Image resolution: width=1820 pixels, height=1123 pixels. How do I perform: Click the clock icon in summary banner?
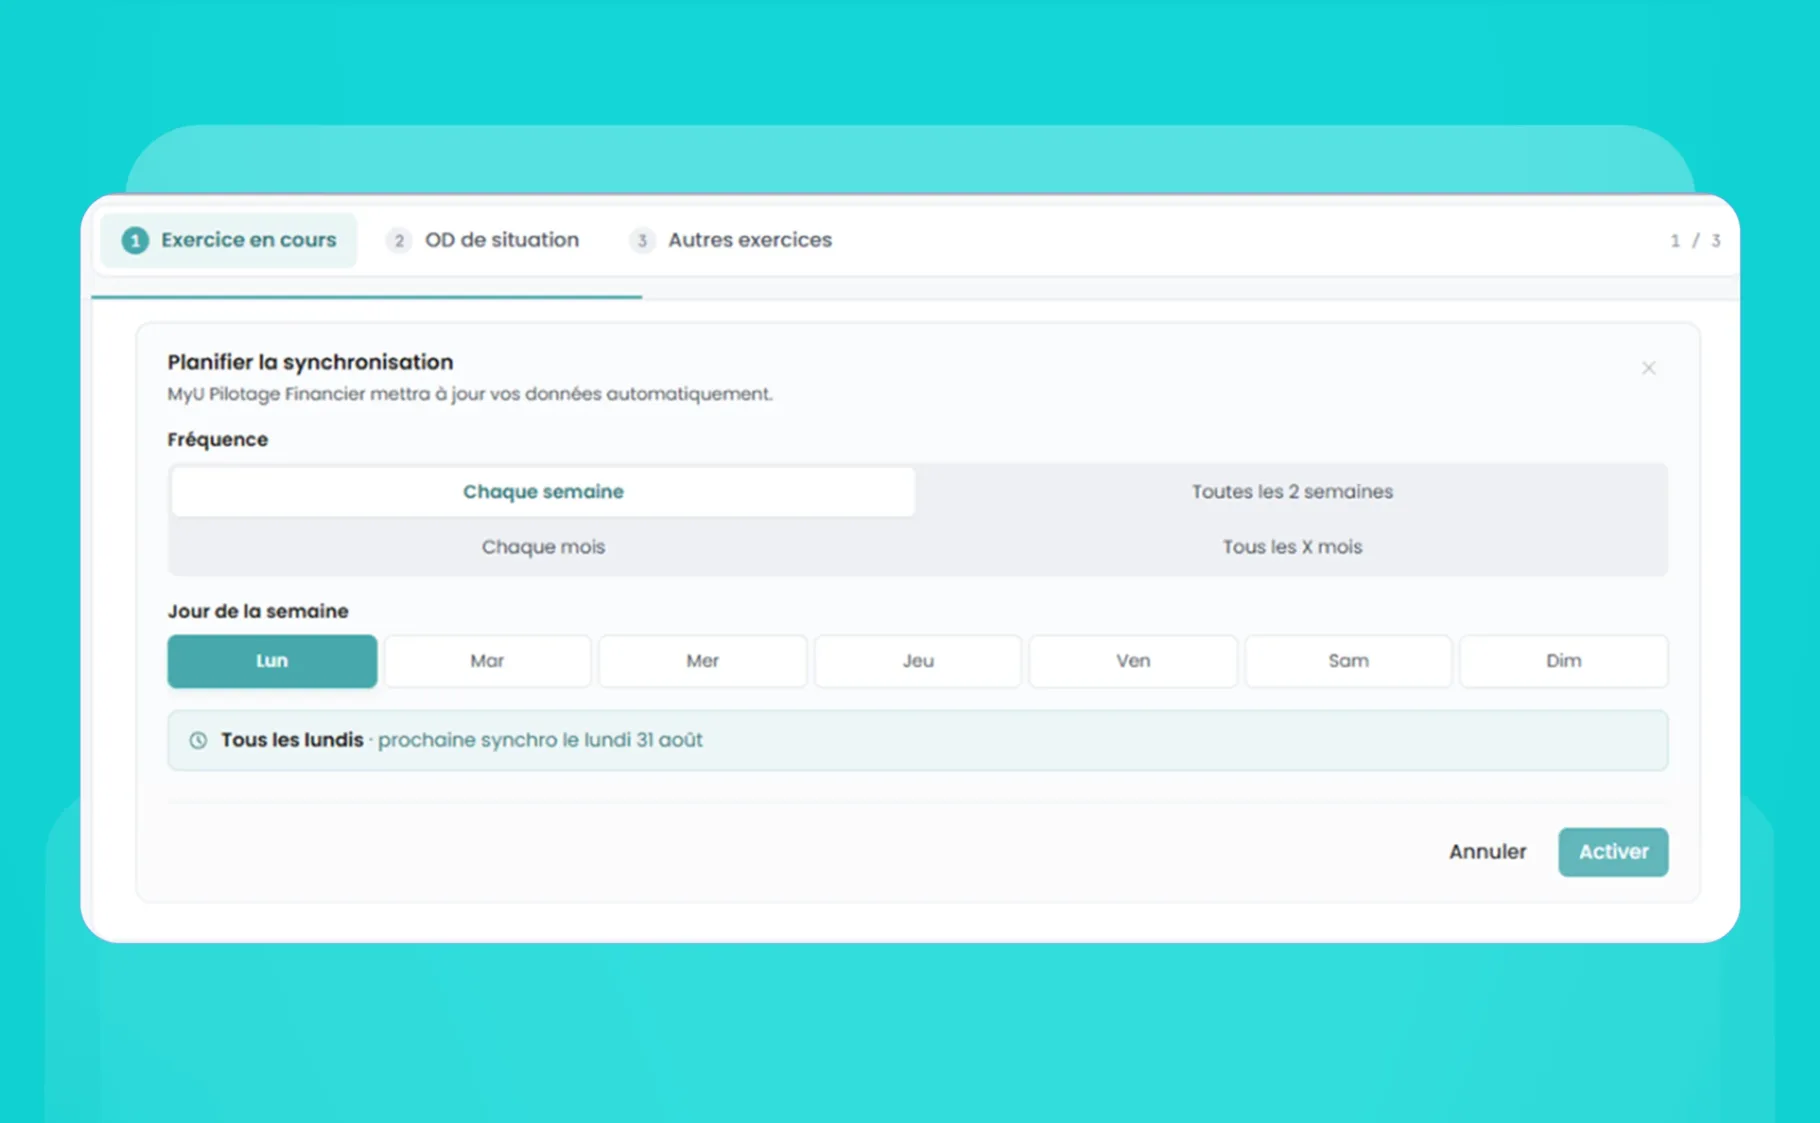[x=198, y=740]
